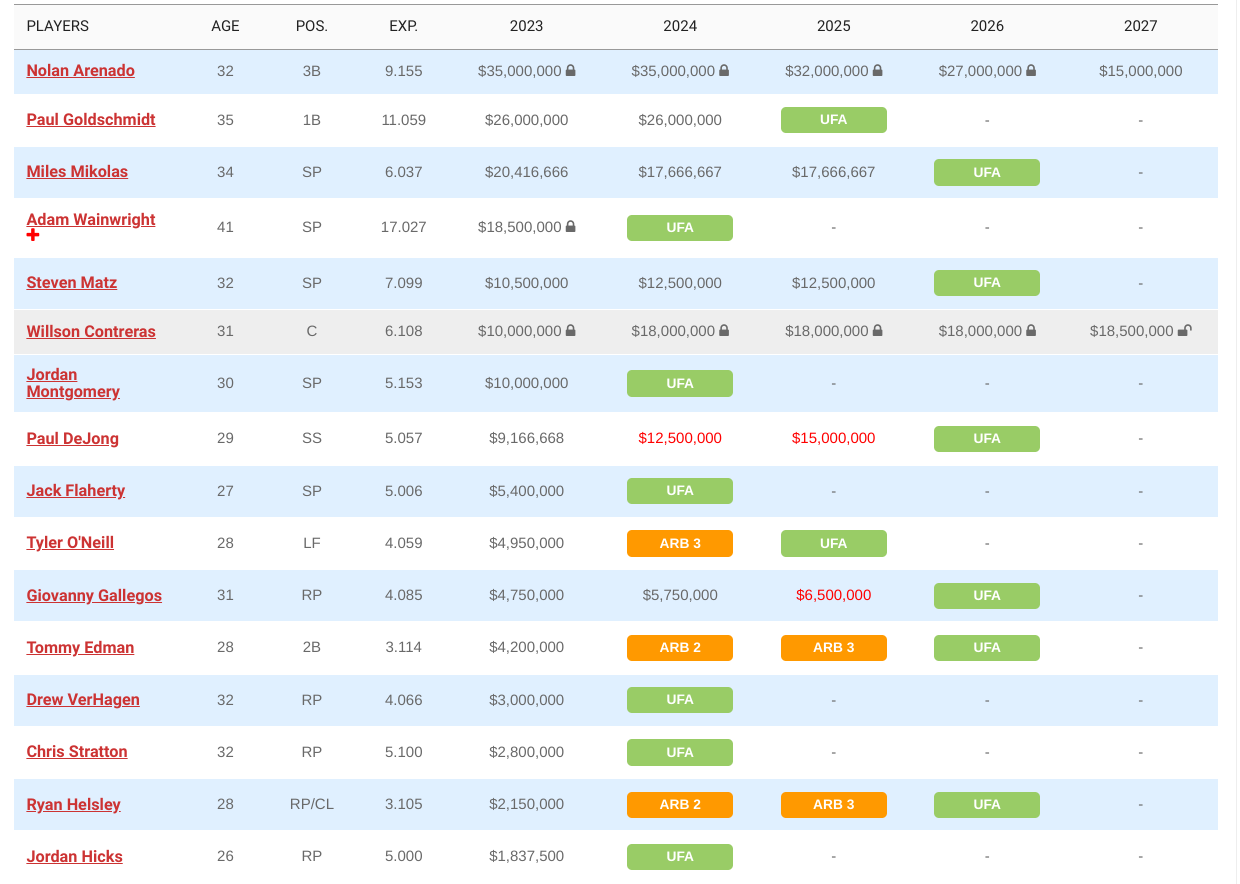Click lock icon beside Contreras's 2023 salary
Viewport: 1240px width, 884px height.
coord(571,331)
